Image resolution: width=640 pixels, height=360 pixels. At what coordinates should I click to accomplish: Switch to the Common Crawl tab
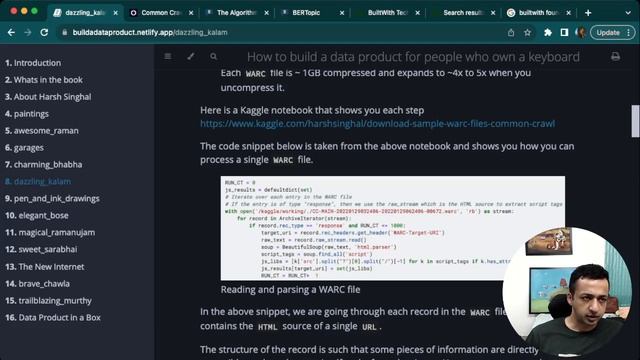(160, 13)
